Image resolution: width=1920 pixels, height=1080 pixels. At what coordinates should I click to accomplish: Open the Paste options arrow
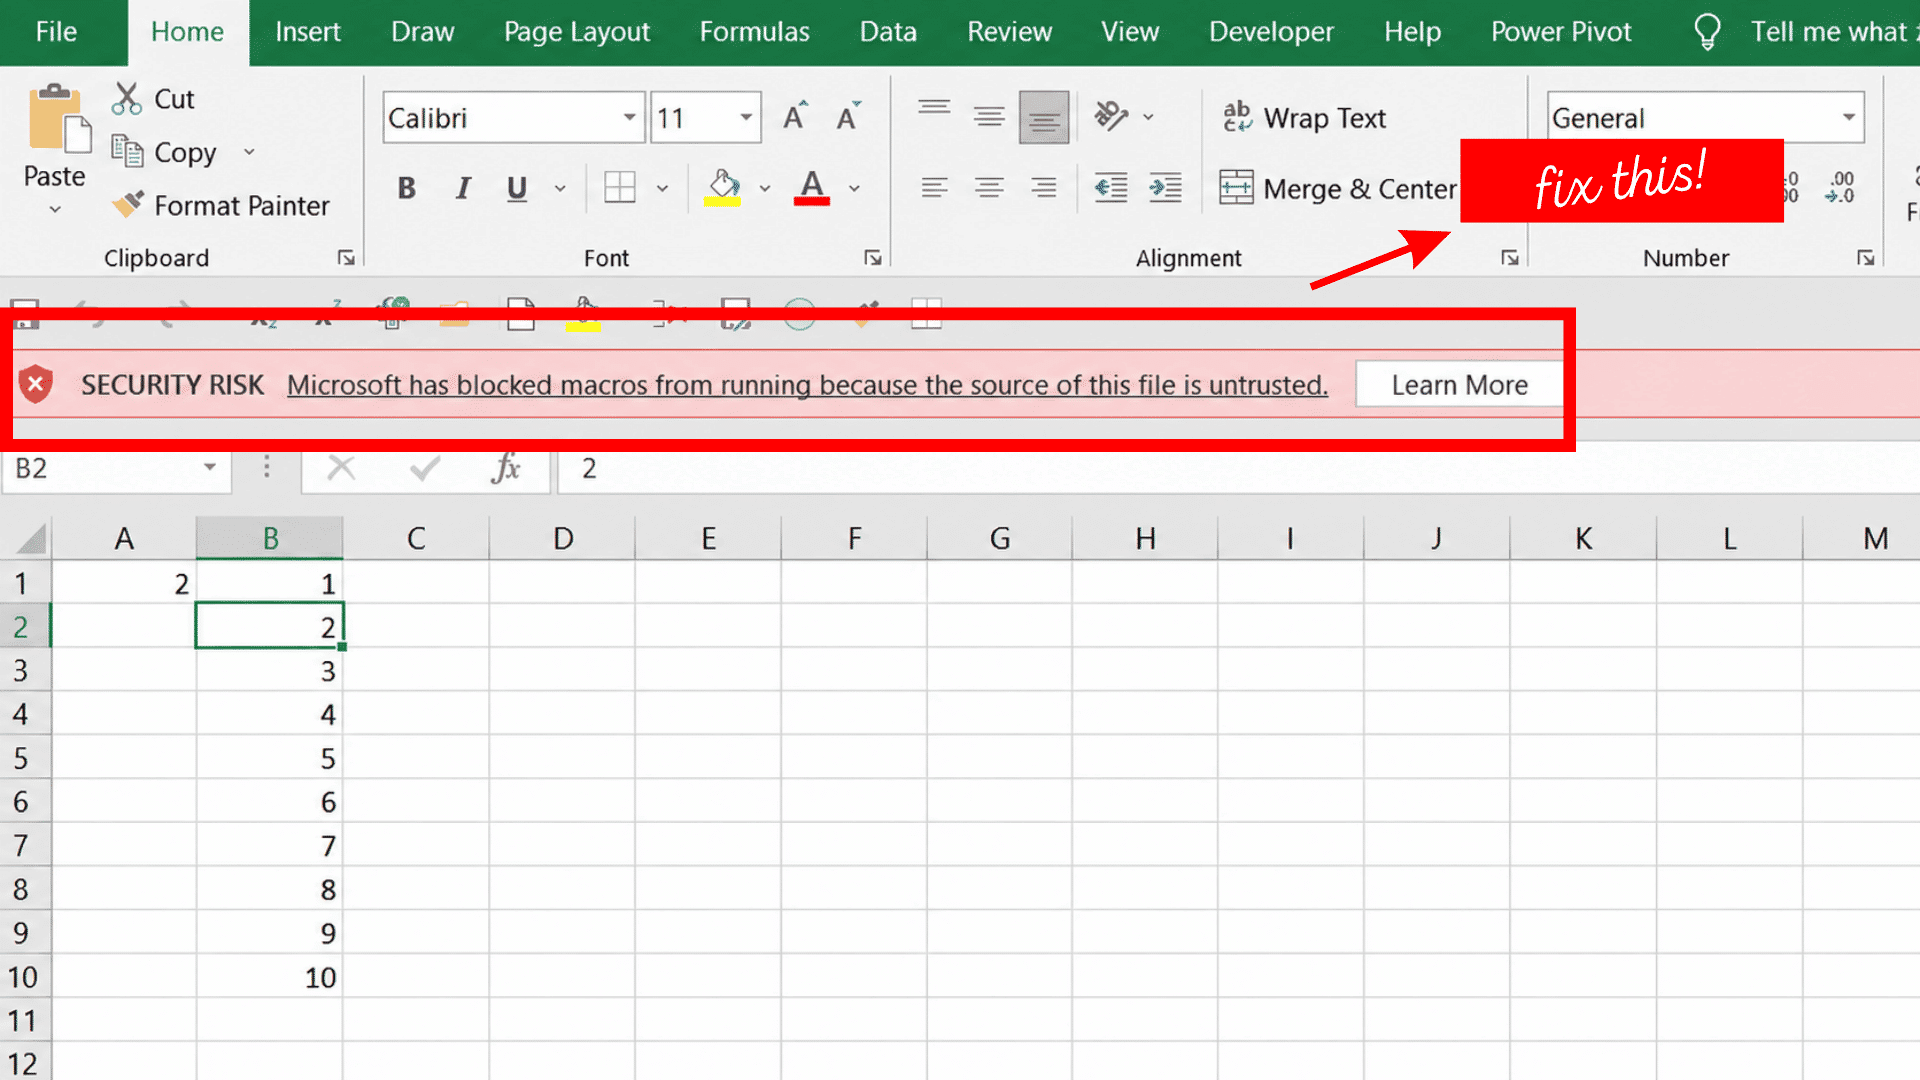coord(55,209)
